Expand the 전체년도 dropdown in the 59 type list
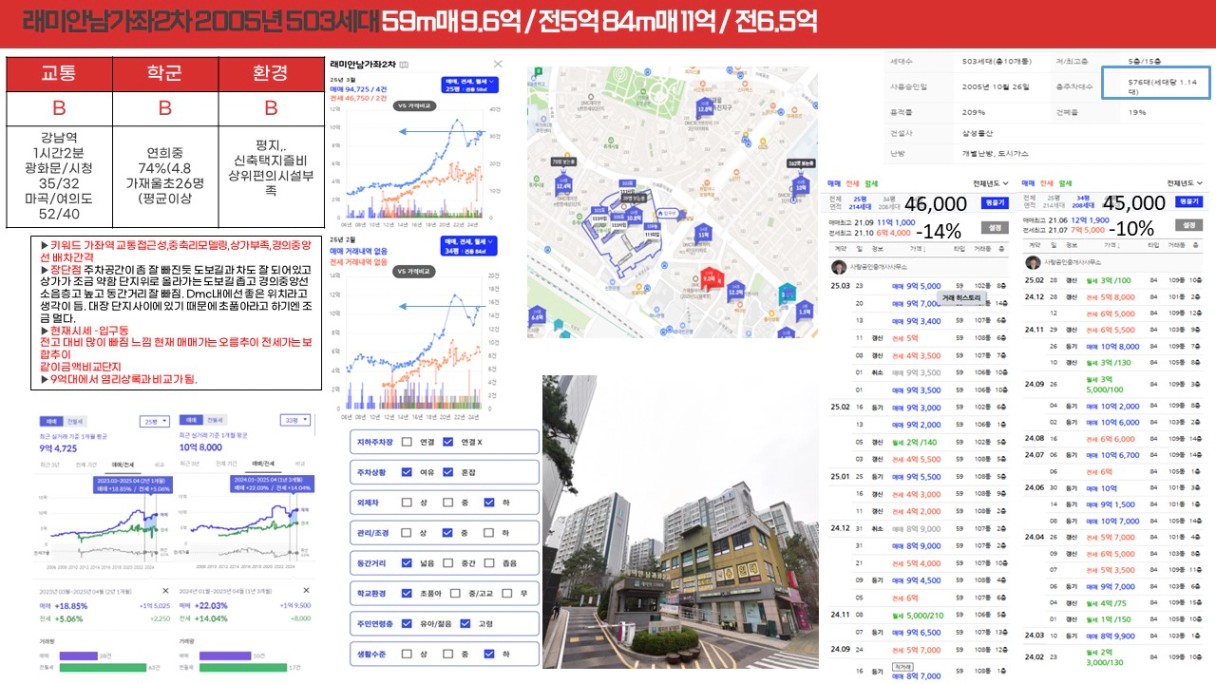Viewport: 1216px width, 684px height. 990,183
